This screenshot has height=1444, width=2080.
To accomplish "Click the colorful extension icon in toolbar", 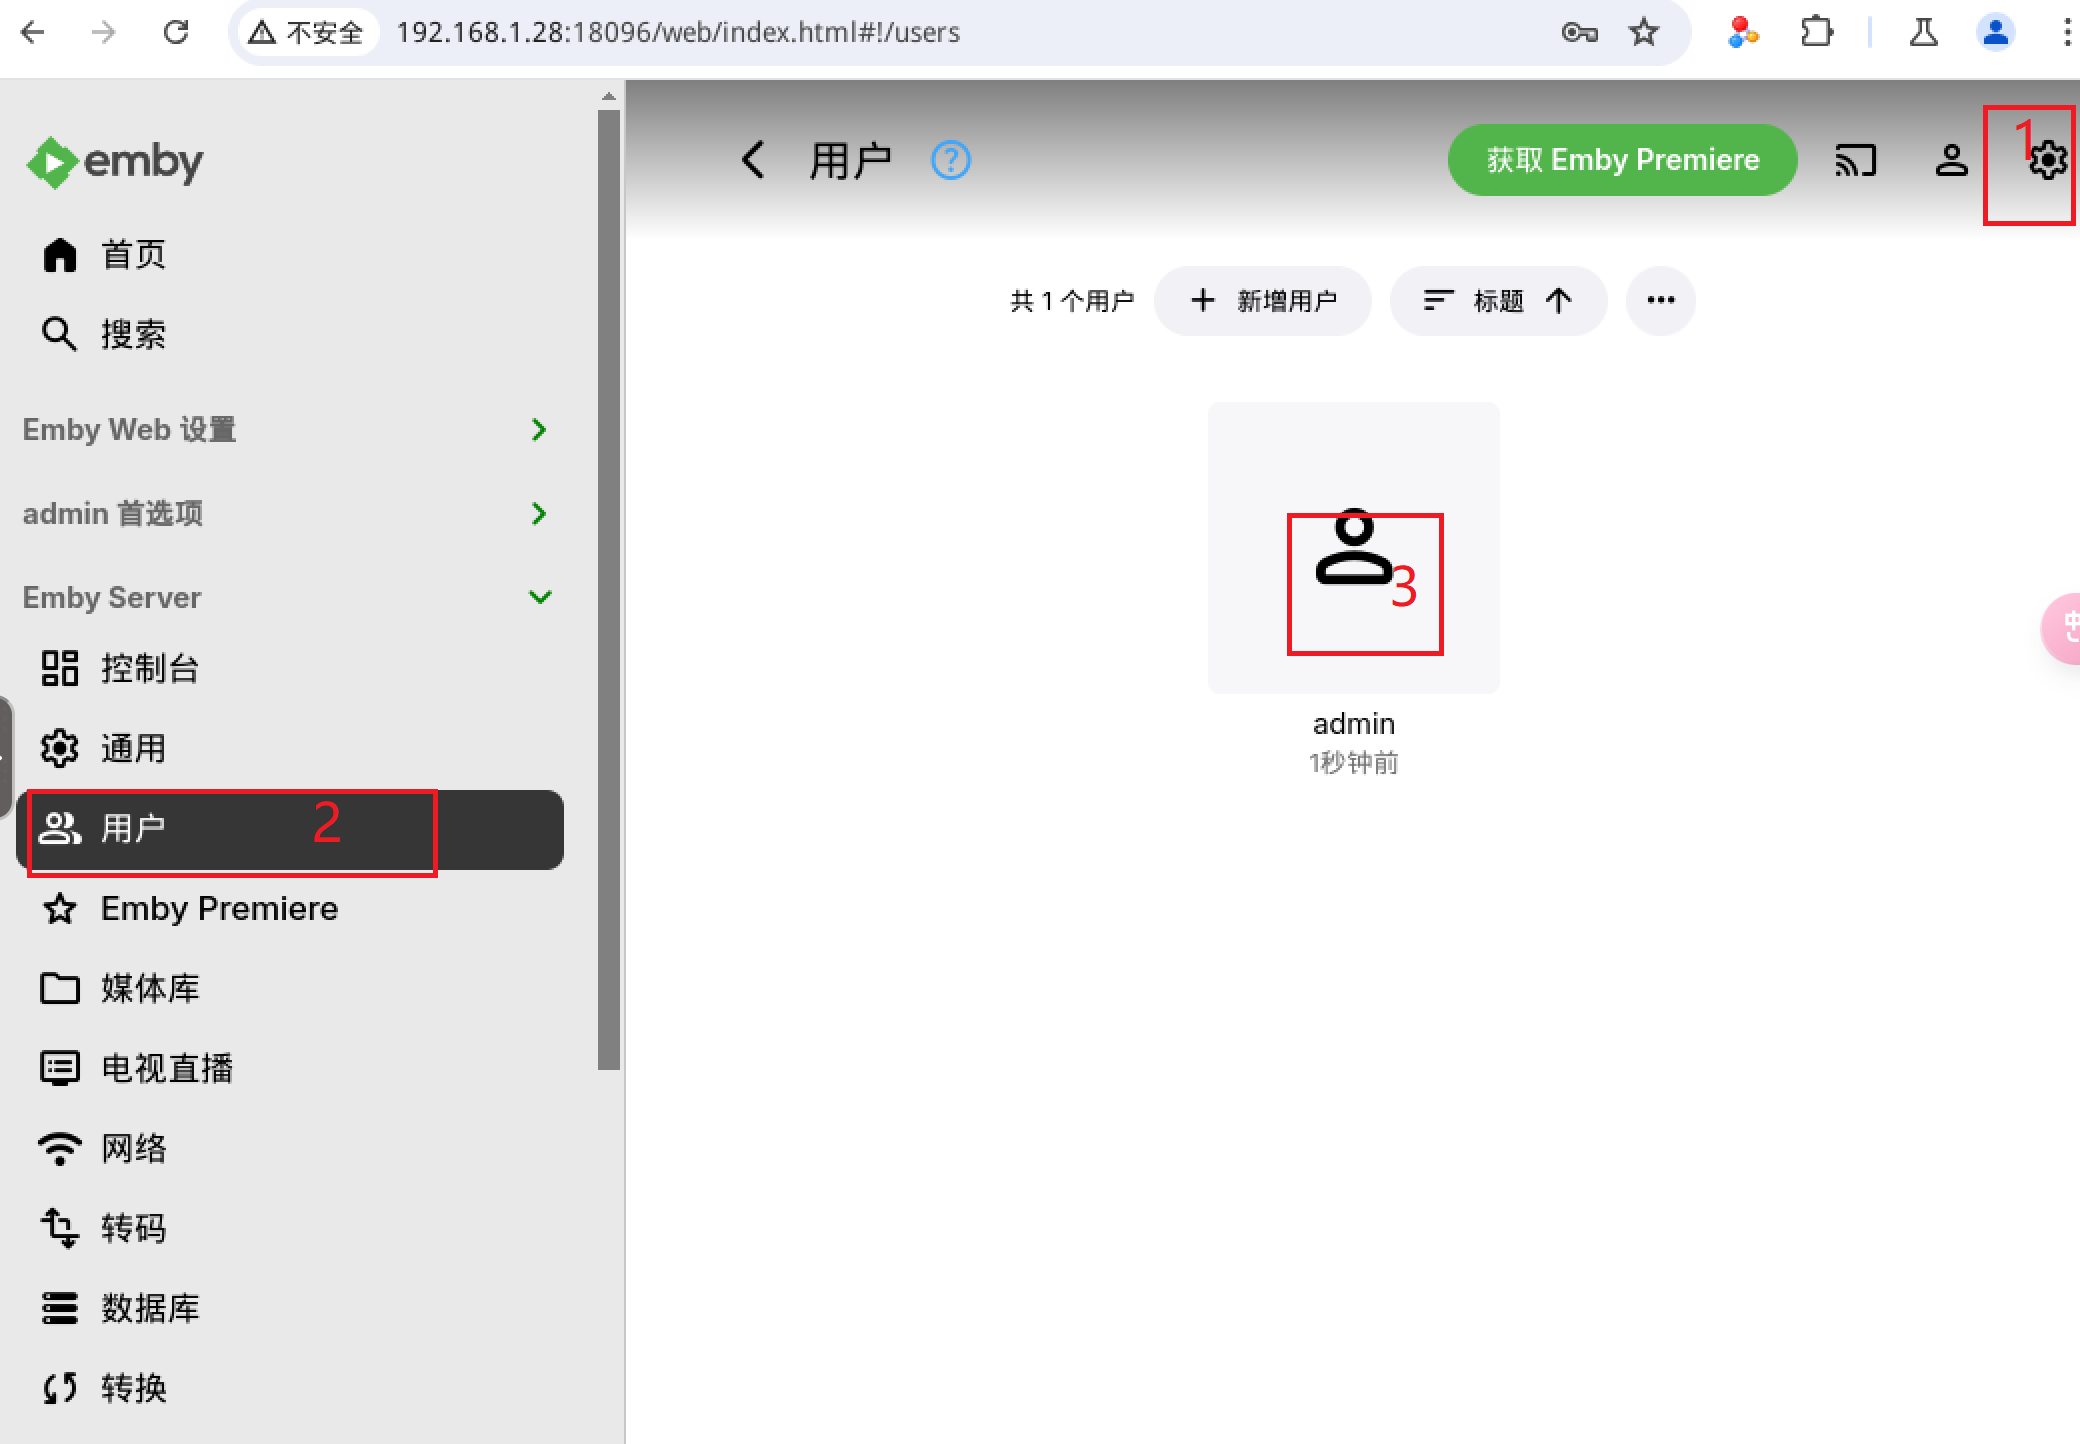I will point(1743,32).
